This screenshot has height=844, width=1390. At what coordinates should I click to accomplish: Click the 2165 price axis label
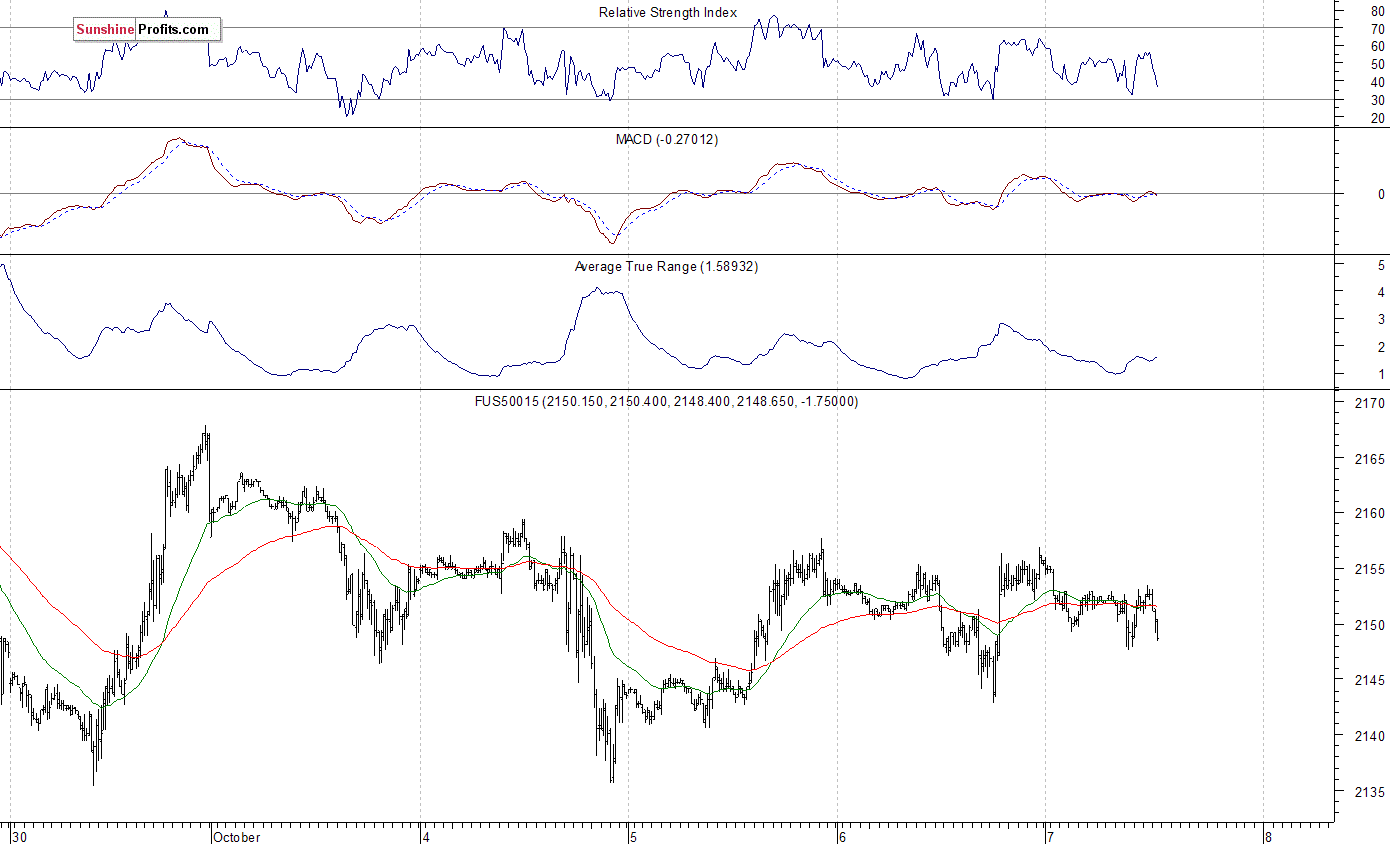(1370, 459)
